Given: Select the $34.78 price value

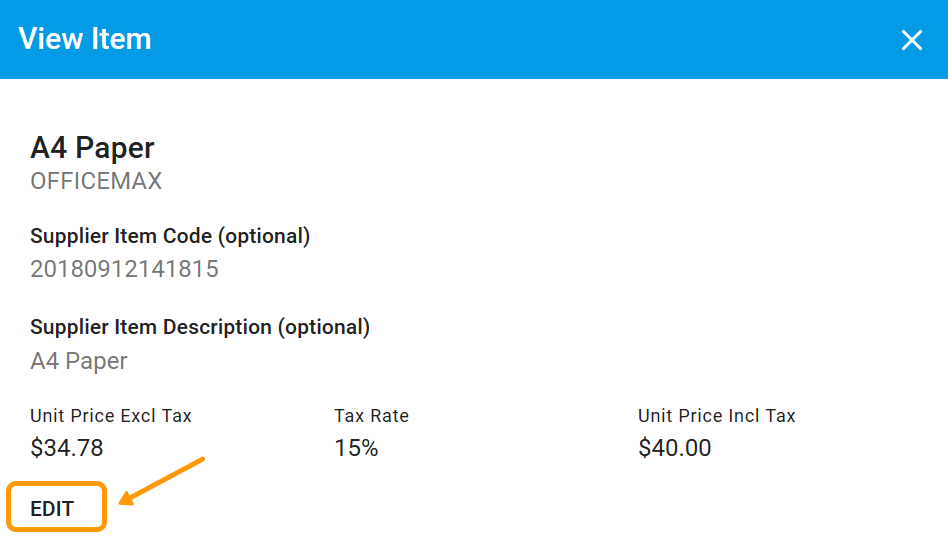Looking at the screenshot, I should (67, 448).
